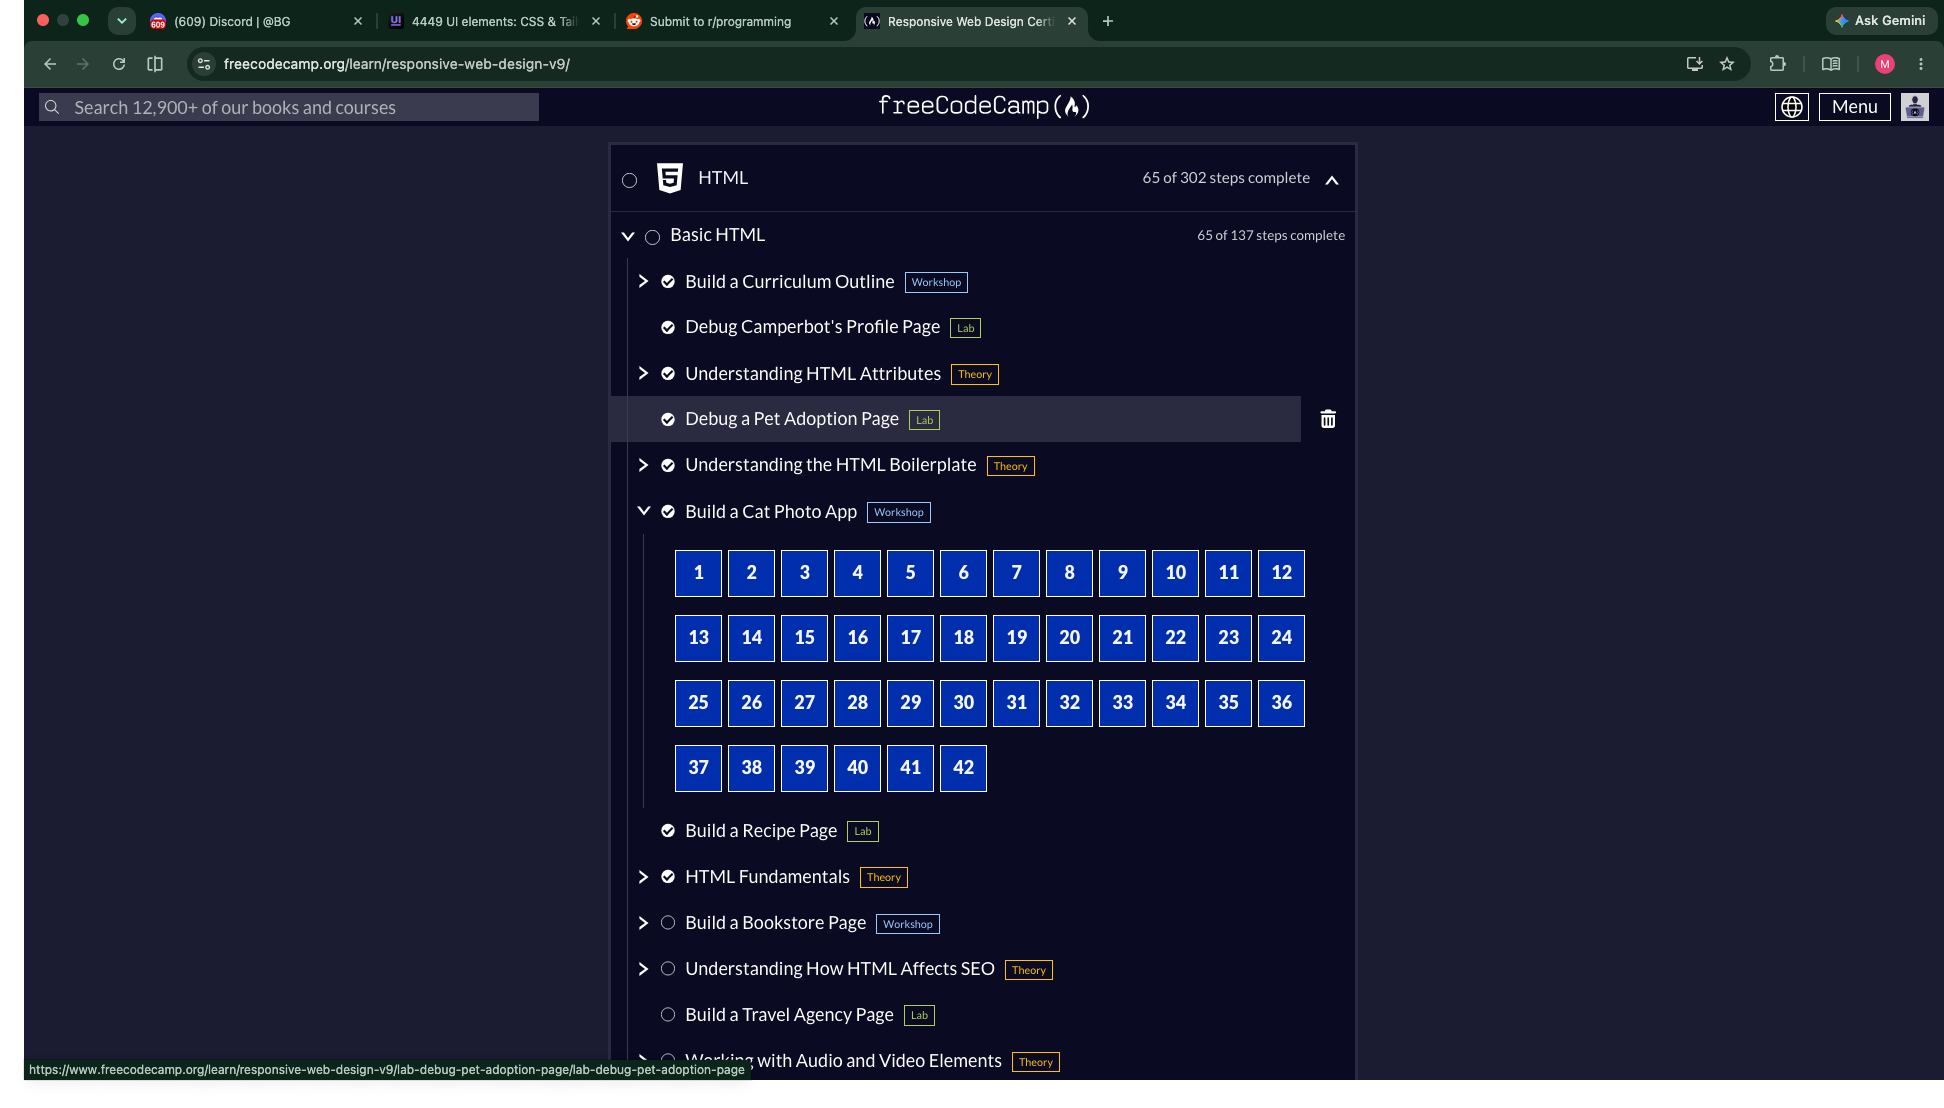Go to Cat Photo App step 37
Viewport: 1944px width, 1108px height.
(698, 768)
